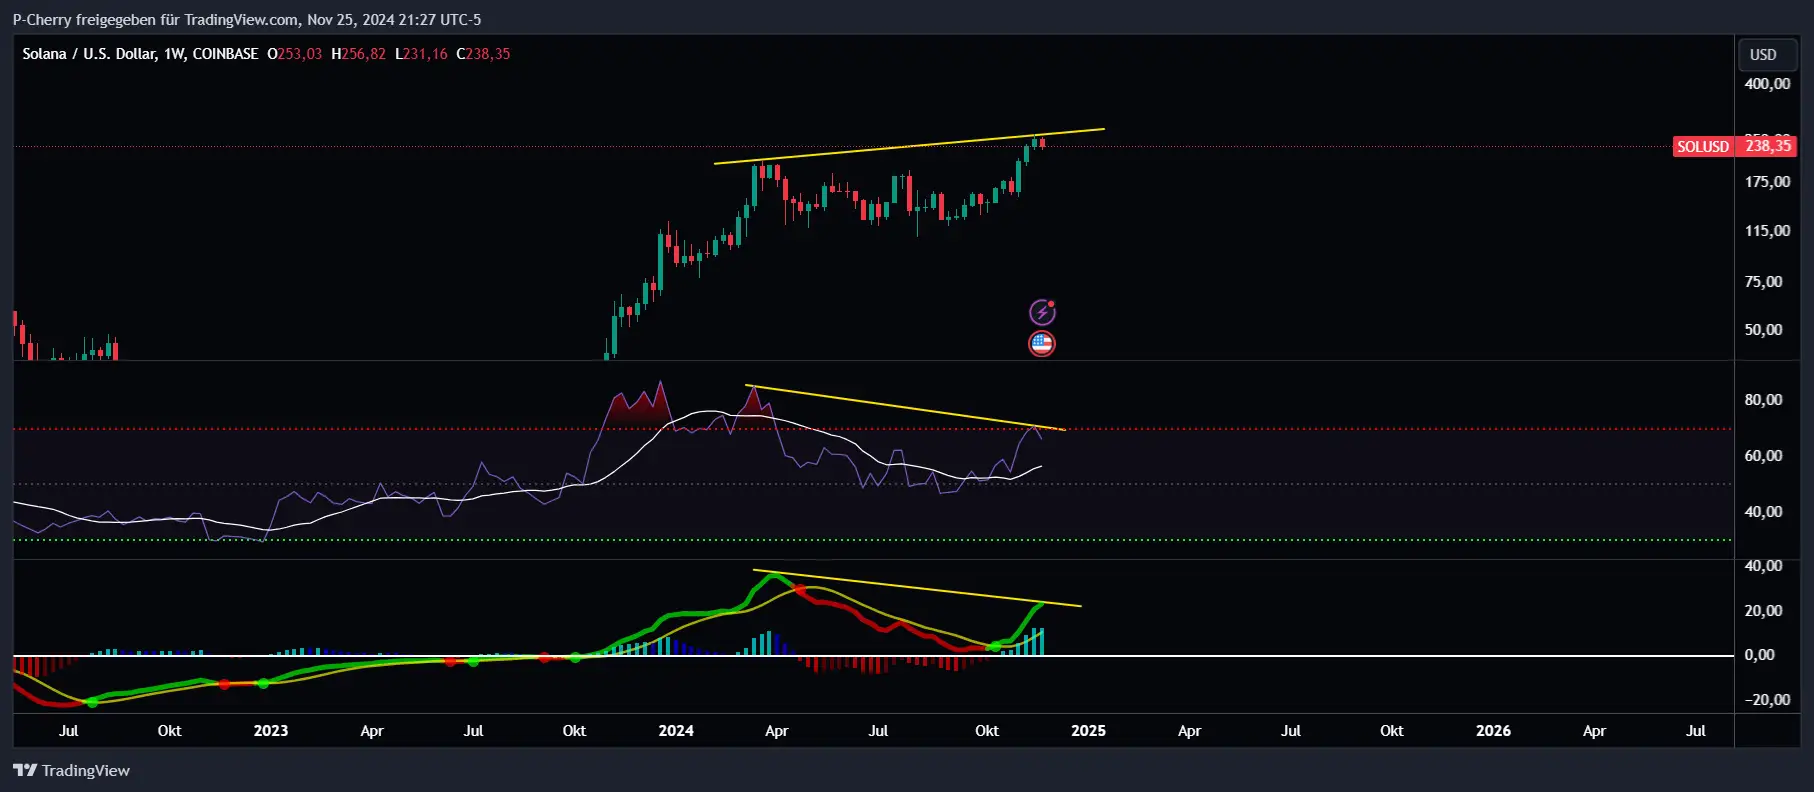The height and width of the screenshot is (792, 1814).
Task: Click the 2023 label on time axis
Action: [x=271, y=731]
